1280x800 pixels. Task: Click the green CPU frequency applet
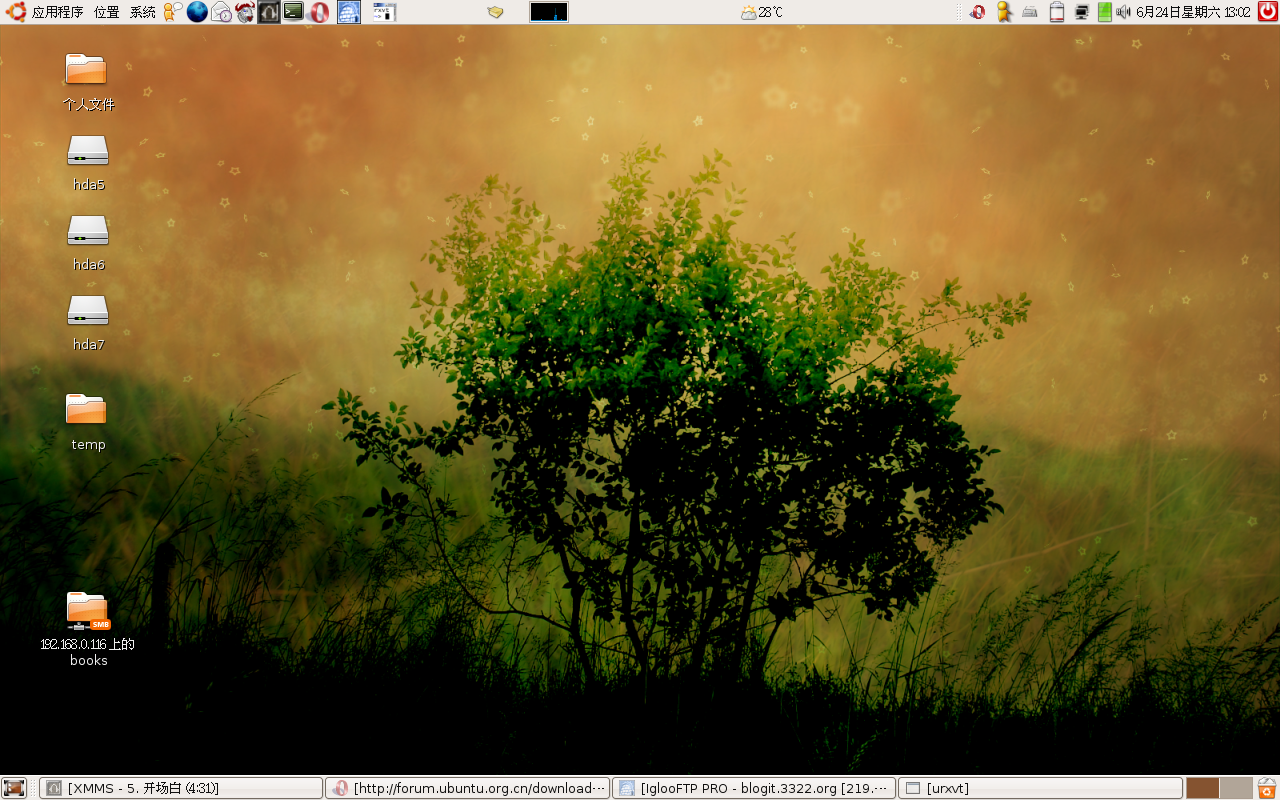[x=1104, y=12]
